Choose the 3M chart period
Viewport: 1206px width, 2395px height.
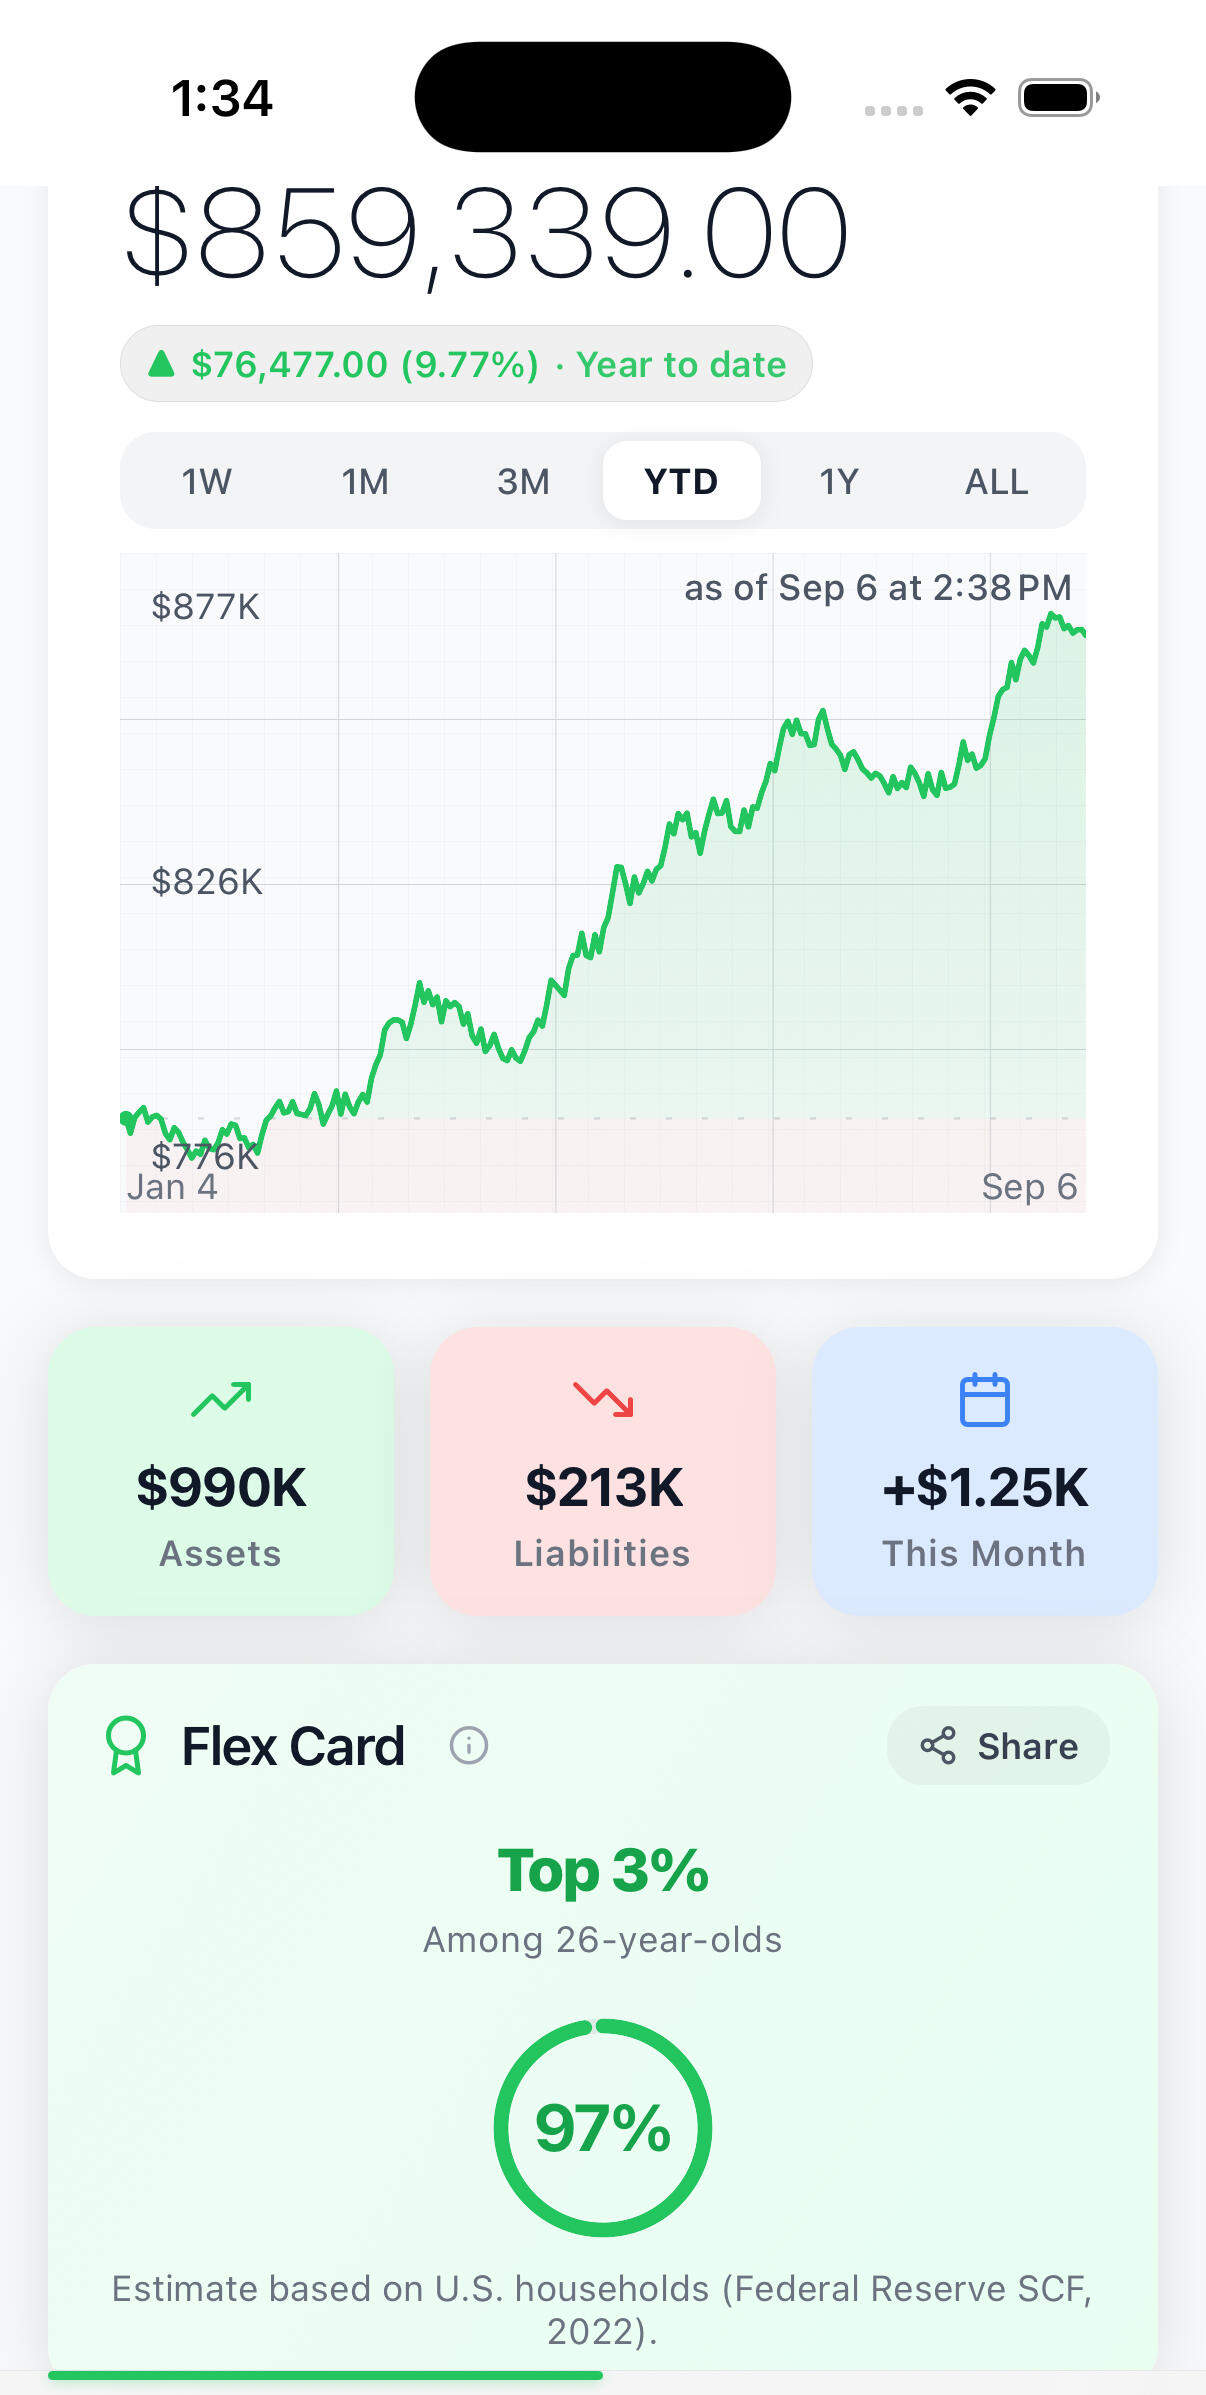(523, 481)
